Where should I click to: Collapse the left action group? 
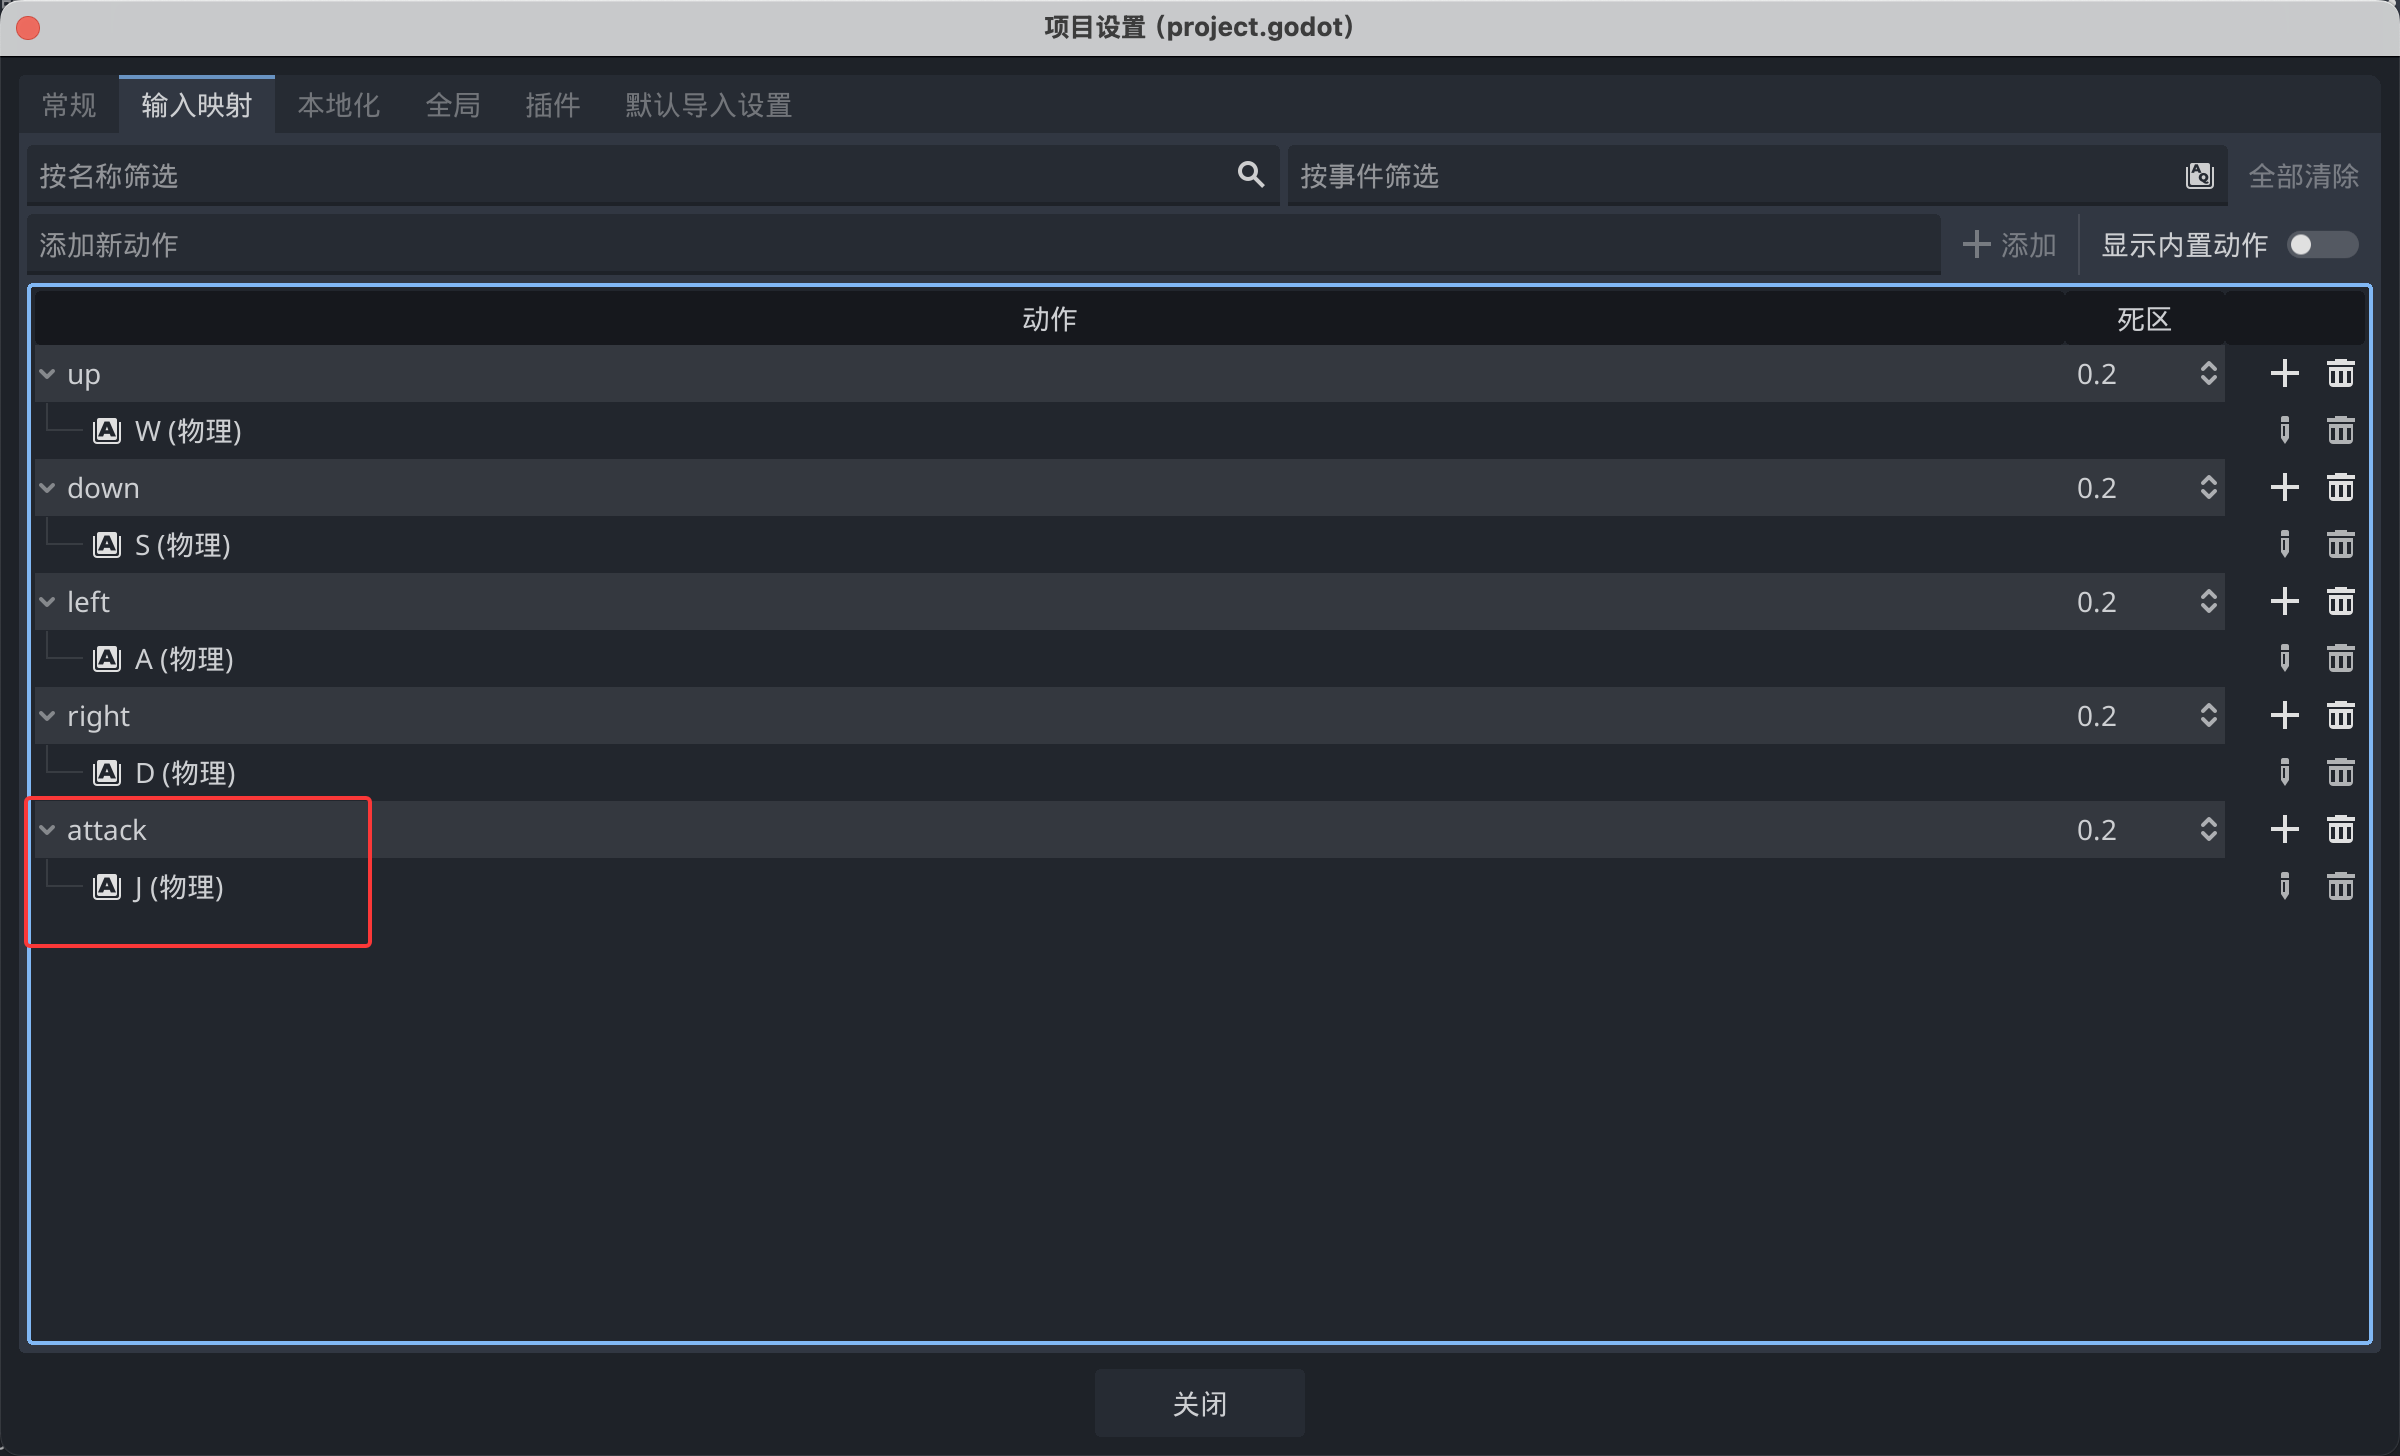47,602
